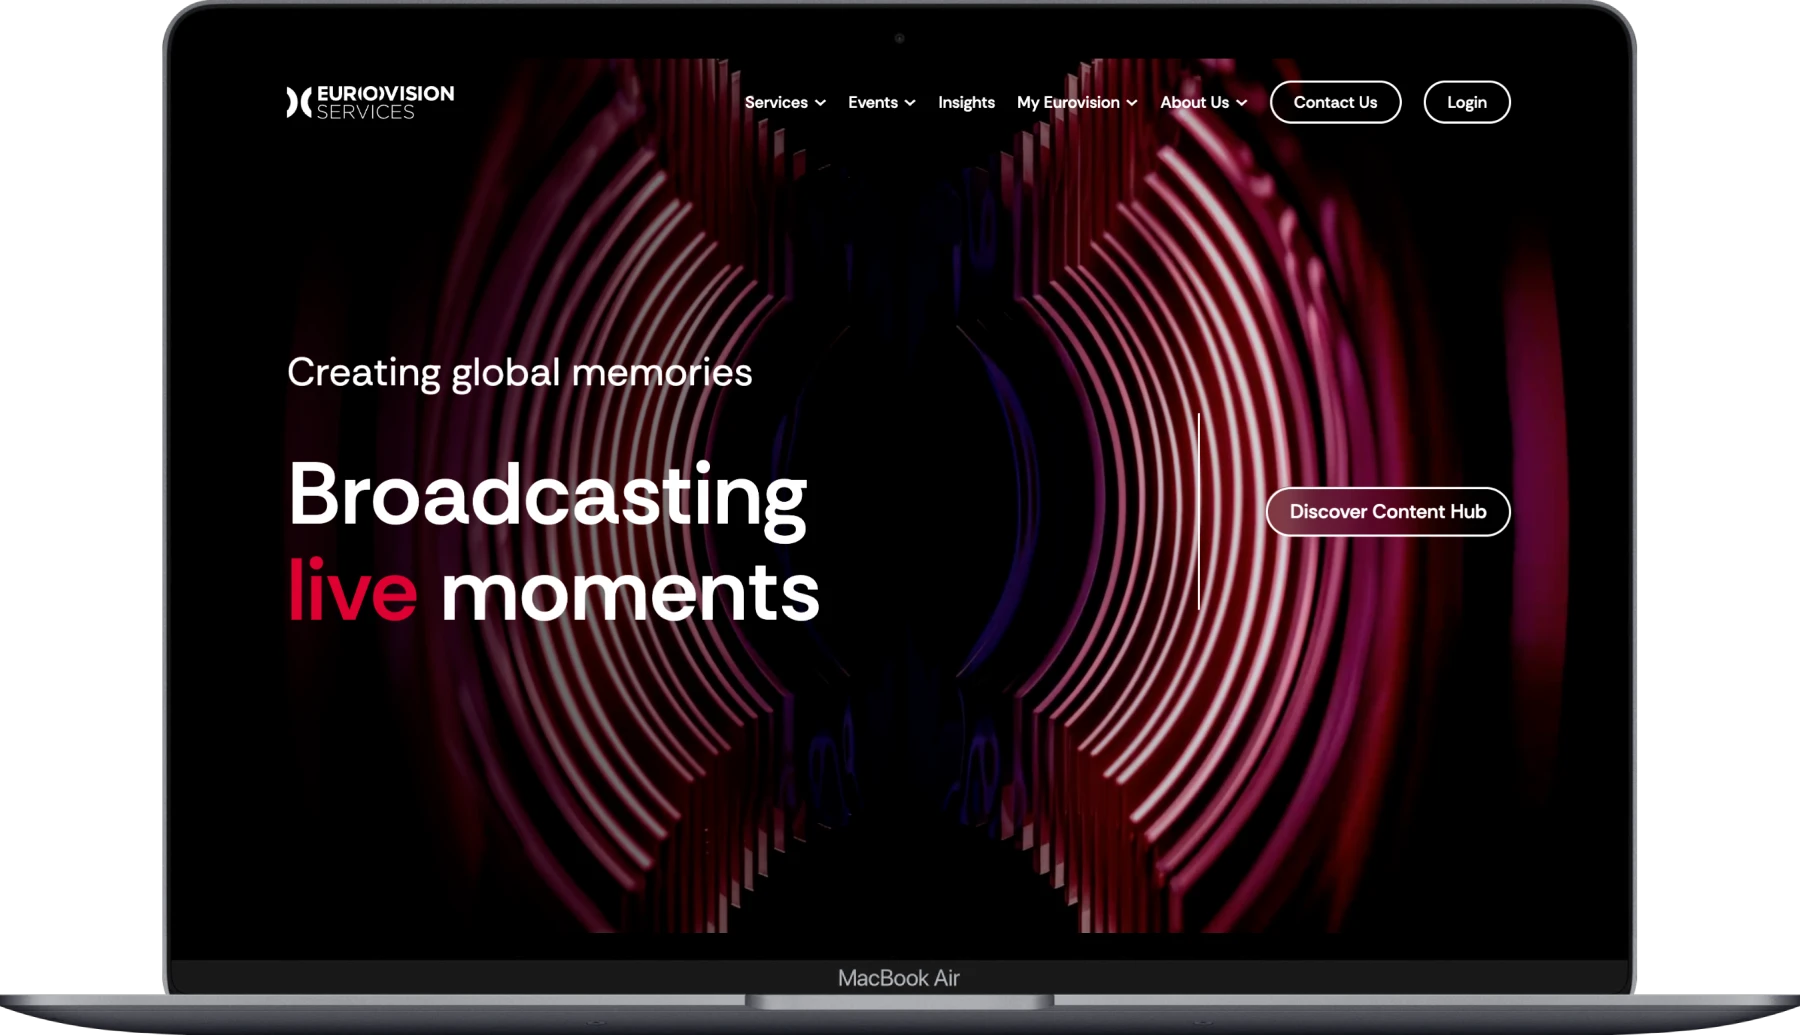
Task: Expand the Events dropdown arrow
Action: (911, 102)
